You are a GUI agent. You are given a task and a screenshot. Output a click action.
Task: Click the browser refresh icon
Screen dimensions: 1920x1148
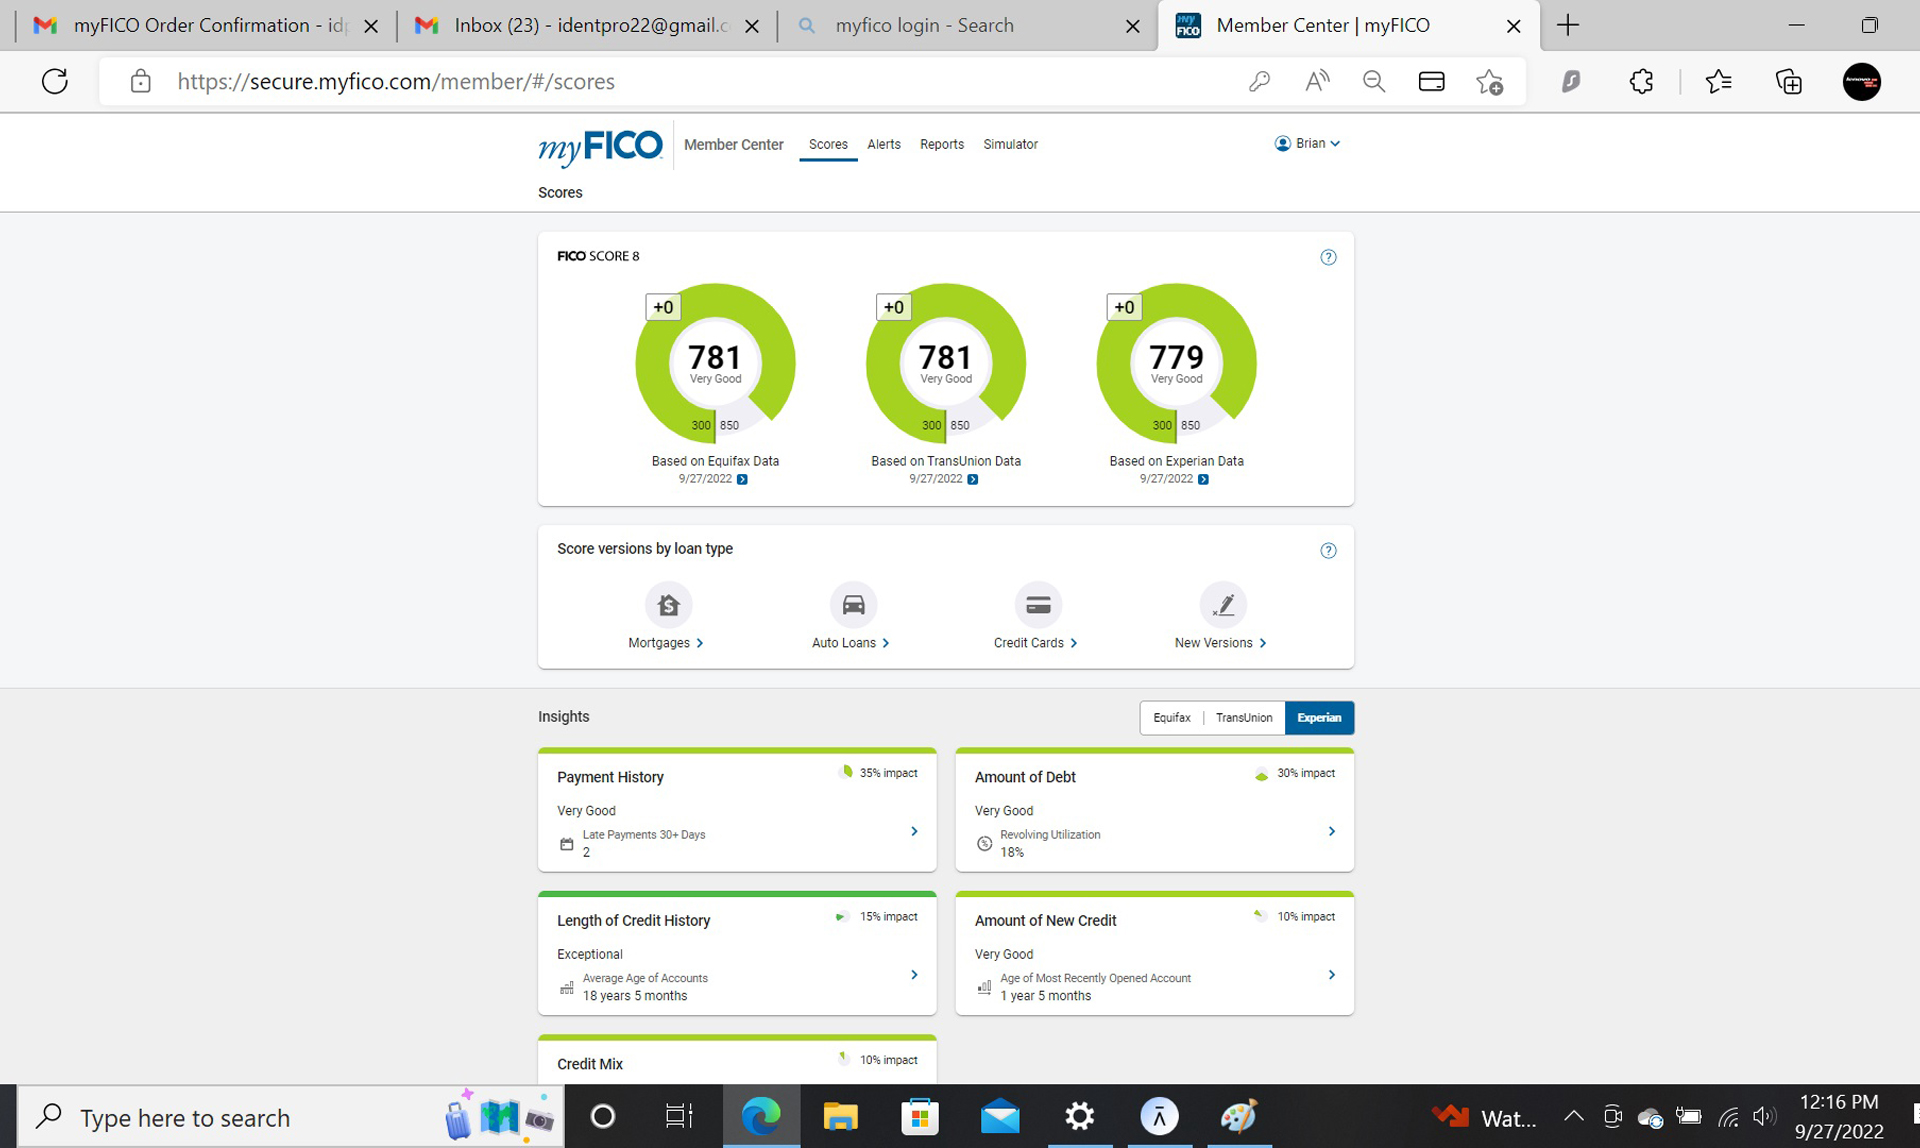(x=55, y=81)
